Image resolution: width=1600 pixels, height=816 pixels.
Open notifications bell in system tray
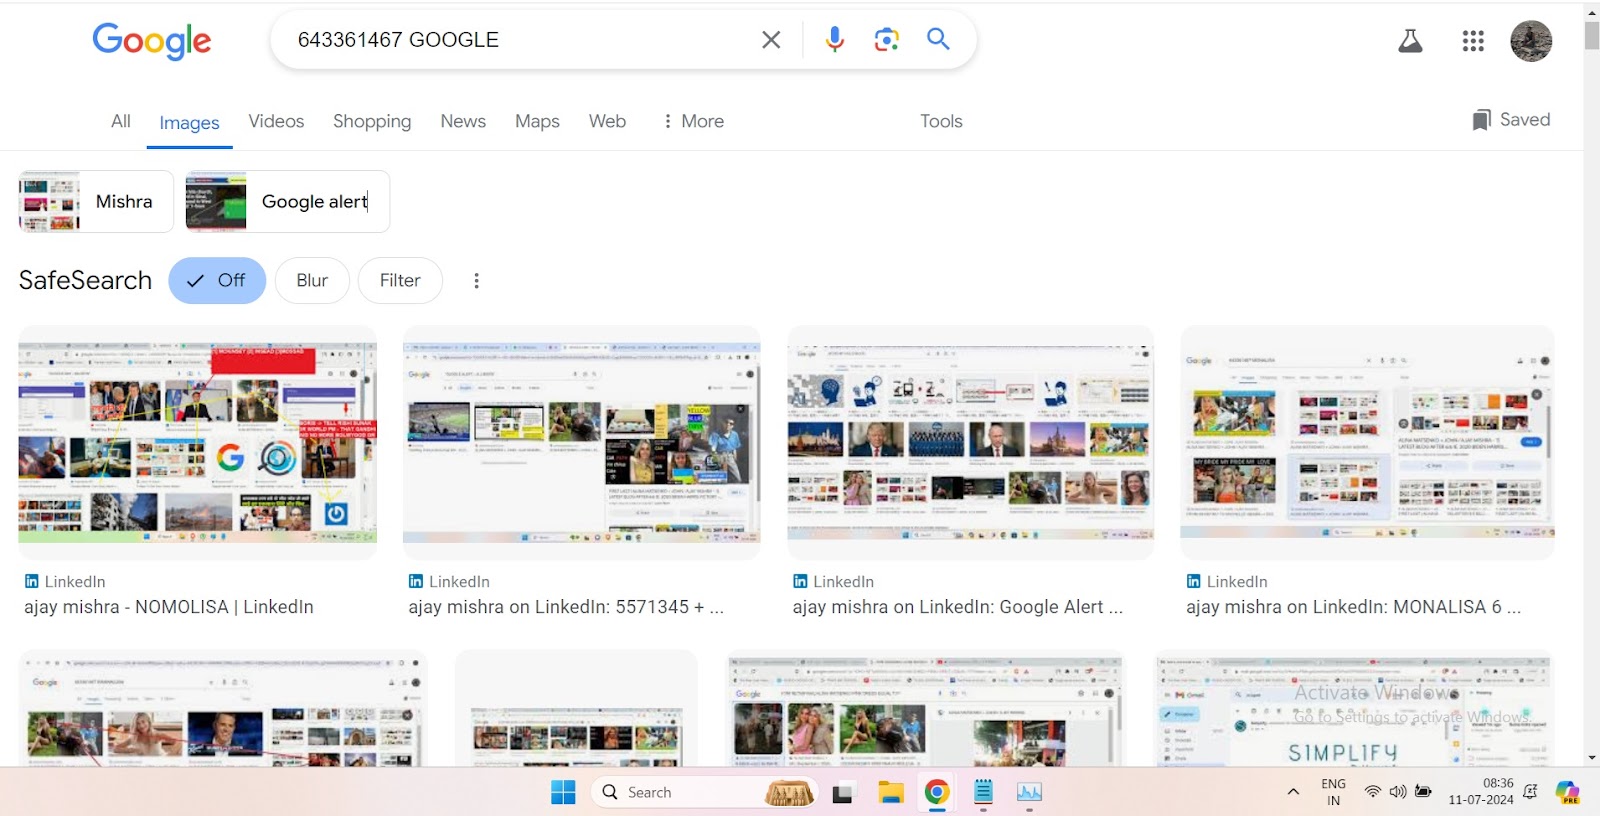click(x=1530, y=792)
